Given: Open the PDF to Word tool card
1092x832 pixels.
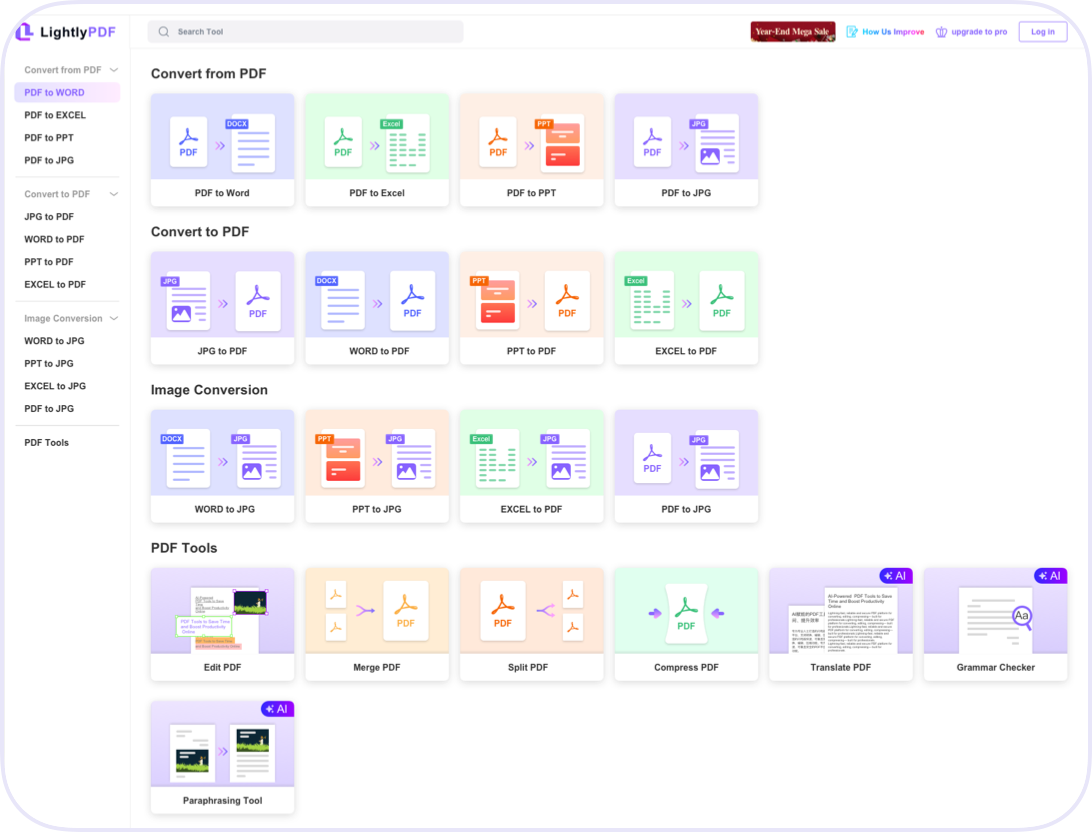Looking at the screenshot, I should [x=222, y=150].
